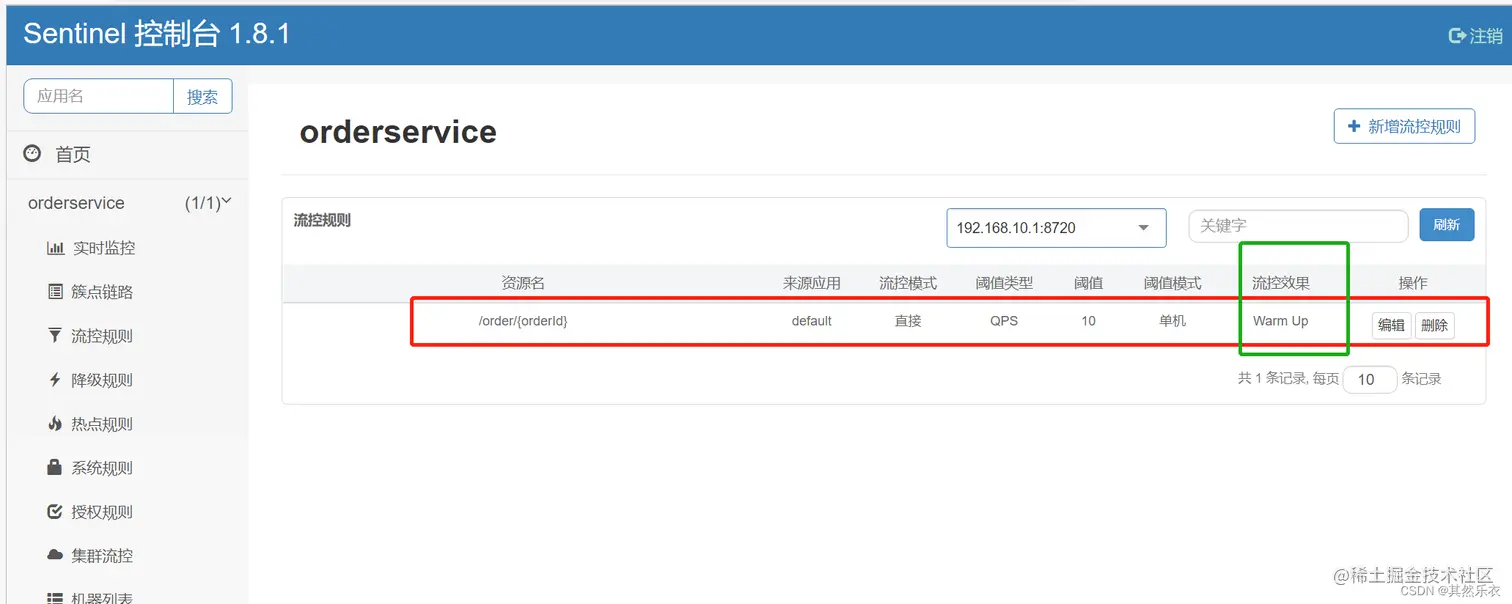Go to 授权规则 page
This screenshot has height=604, width=1512.
coord(102,512)
